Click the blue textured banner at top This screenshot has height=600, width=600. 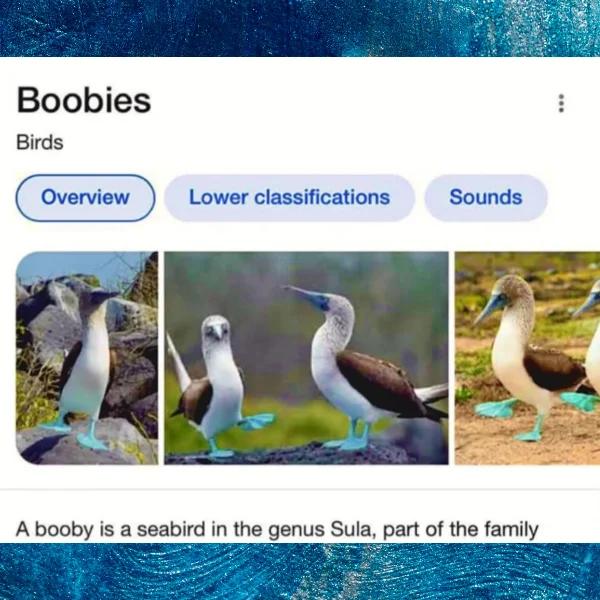[300, 28]
